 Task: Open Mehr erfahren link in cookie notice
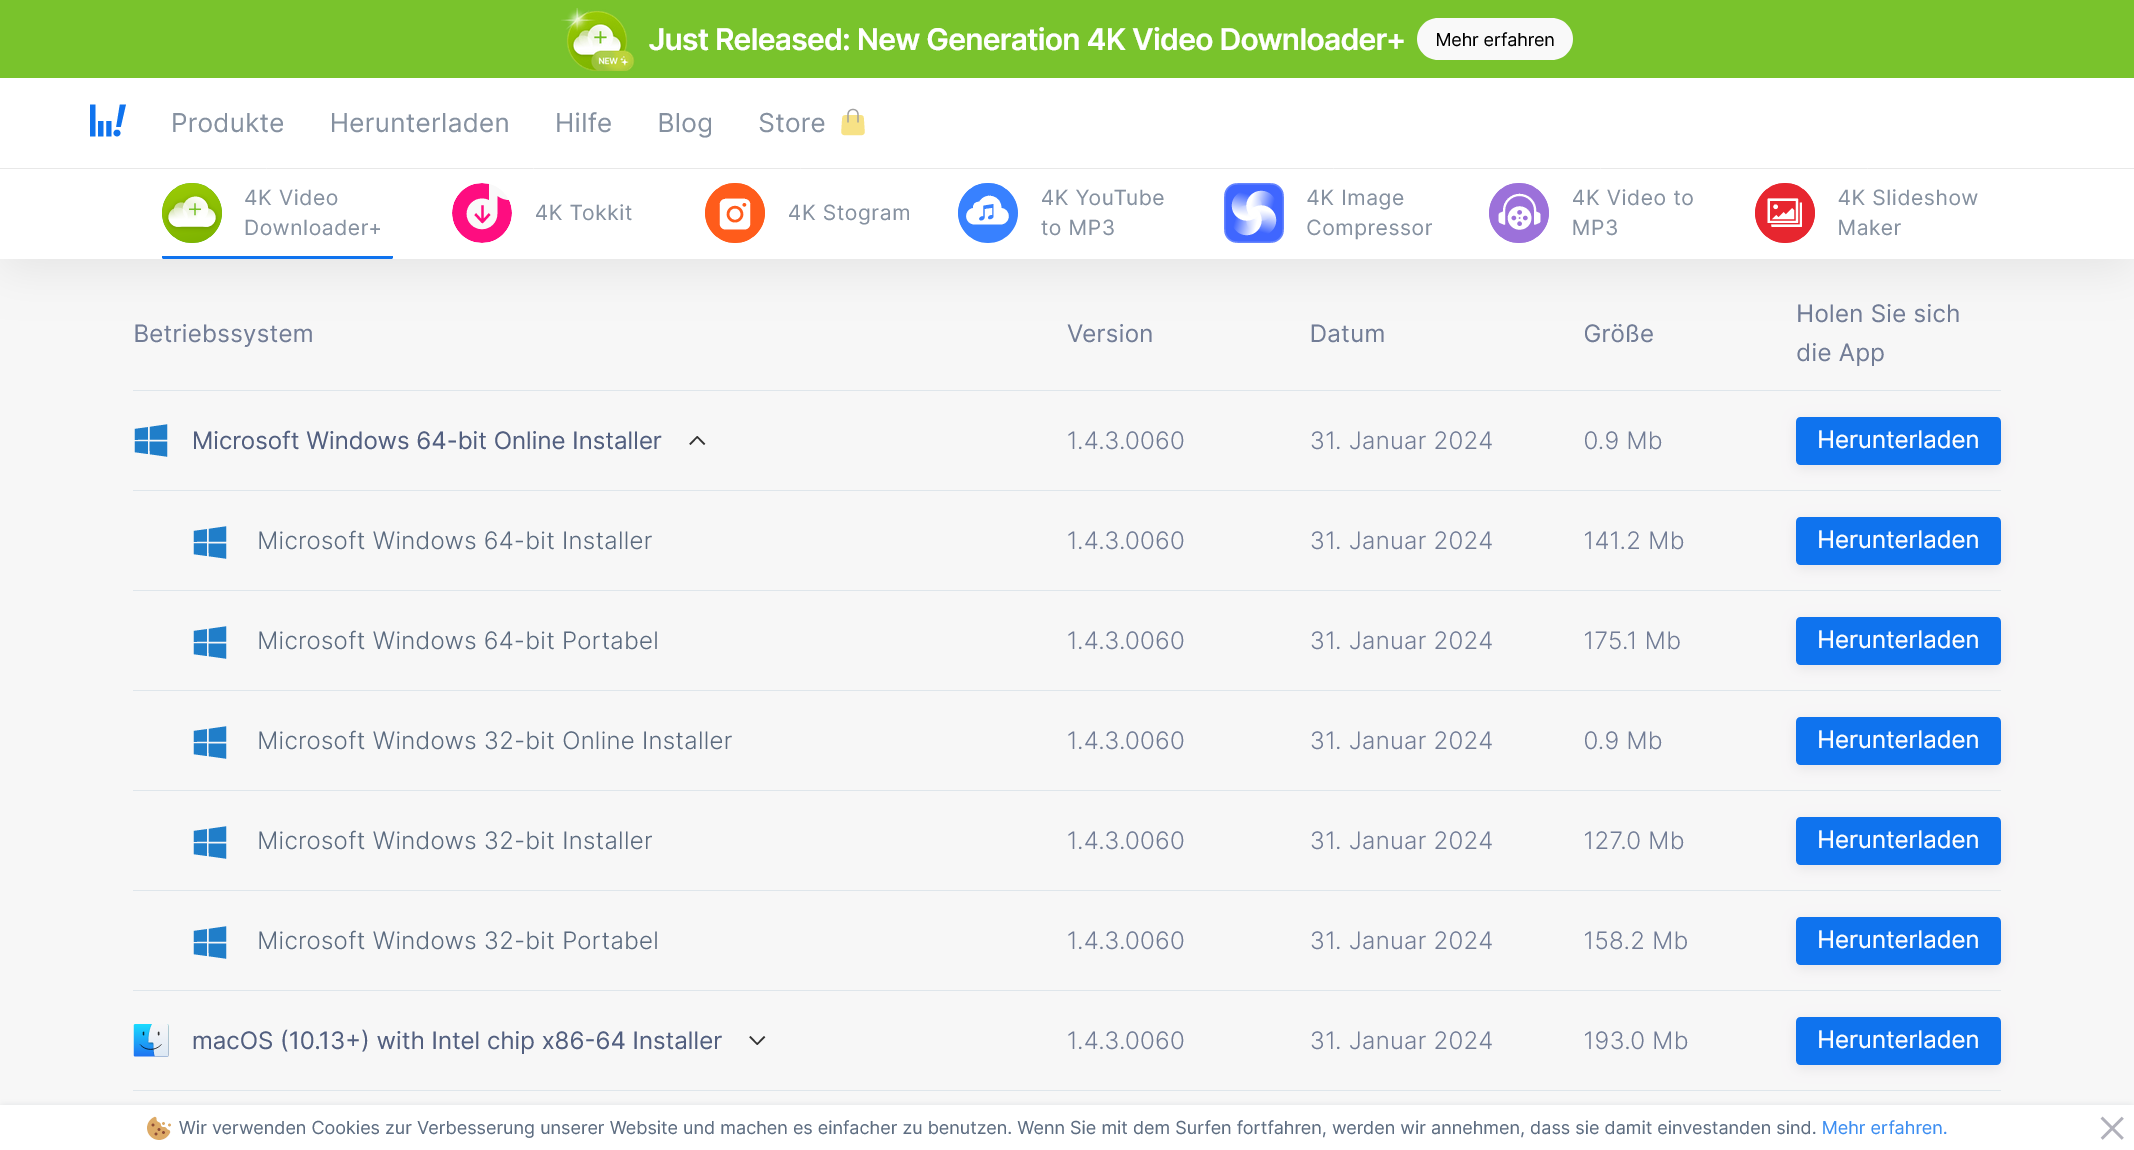1883,1128
